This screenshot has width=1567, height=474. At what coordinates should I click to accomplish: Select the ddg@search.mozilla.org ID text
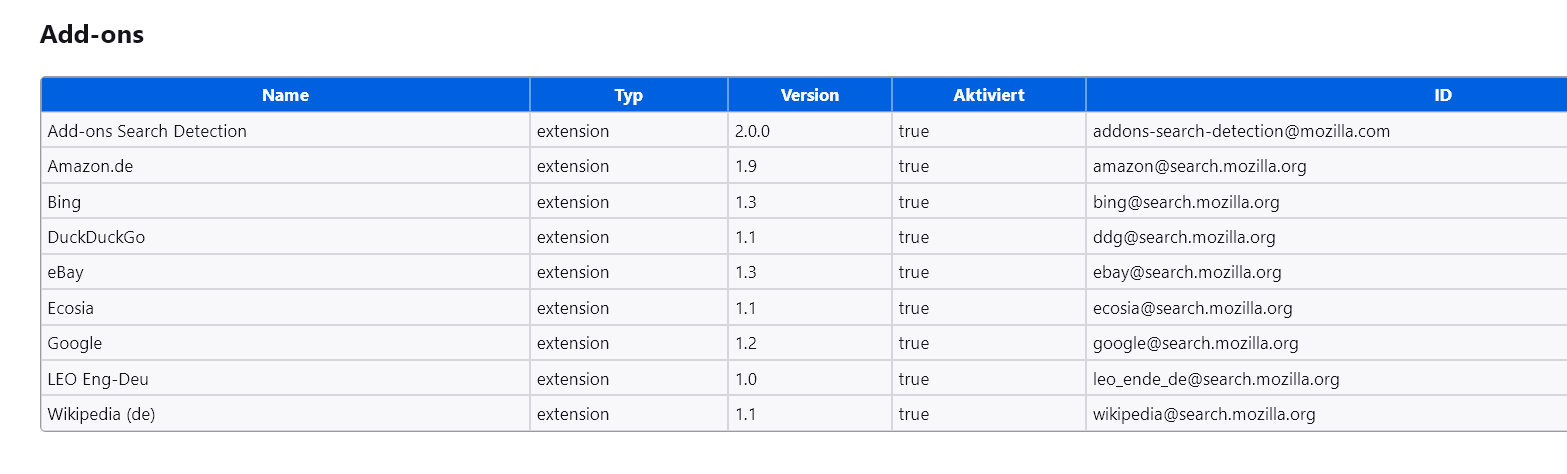click(1184, 237)
